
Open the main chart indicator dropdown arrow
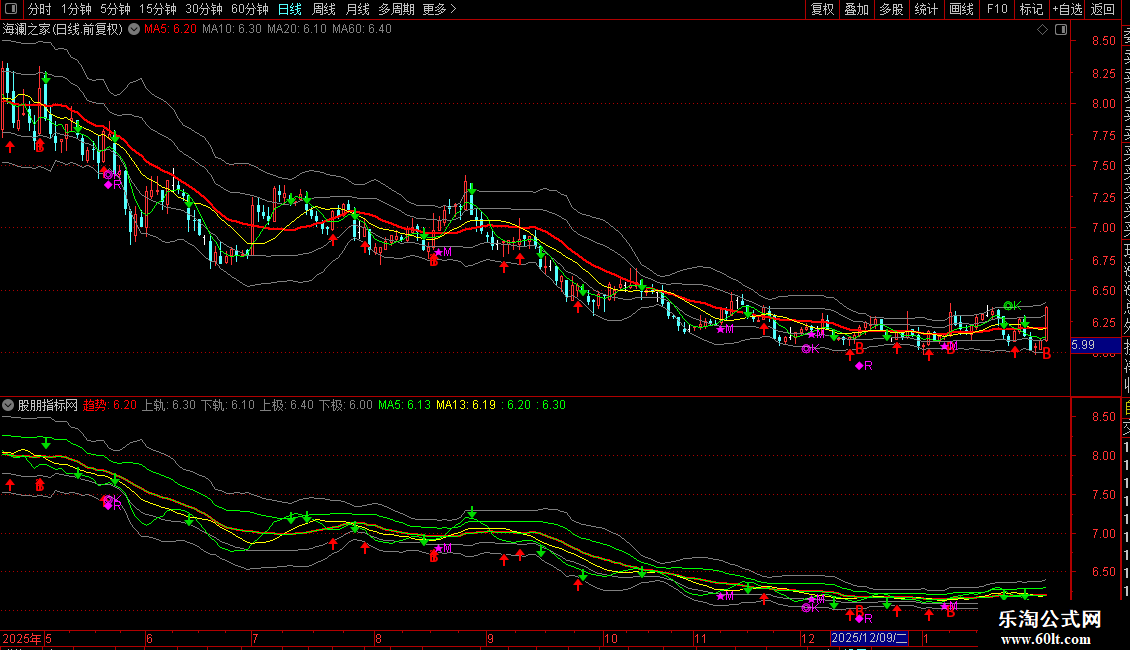point(132,29)
